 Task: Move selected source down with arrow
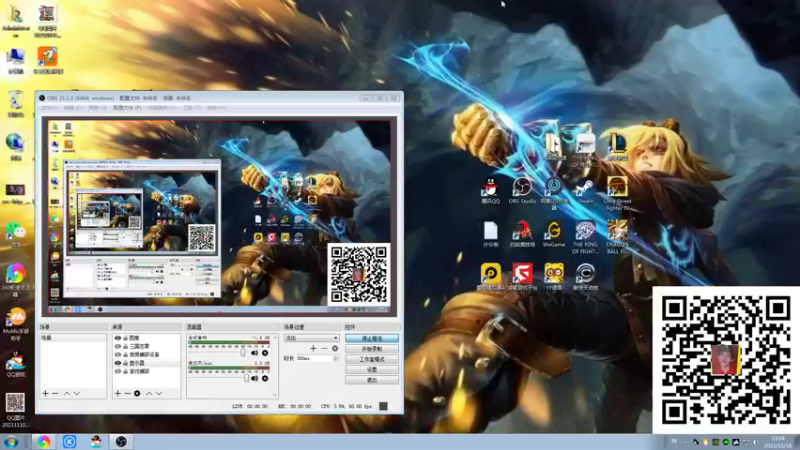159,393
